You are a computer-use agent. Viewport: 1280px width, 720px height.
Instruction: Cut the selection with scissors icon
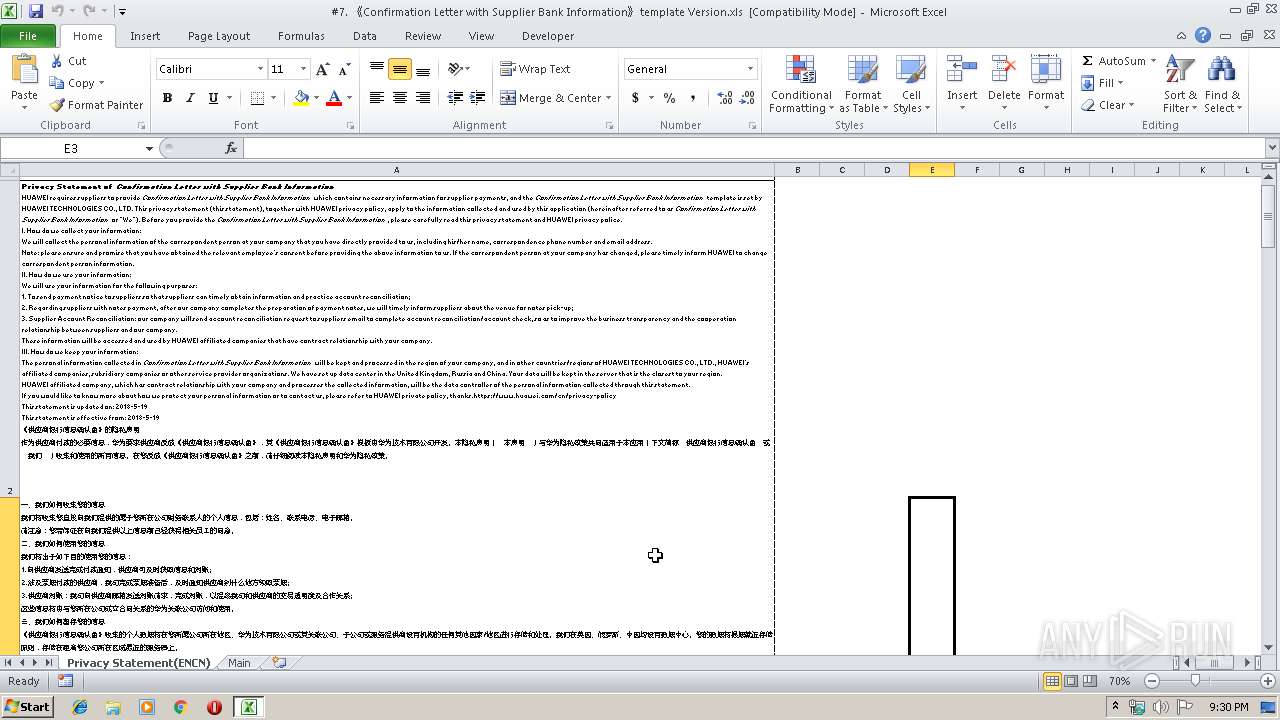(68, 61)
